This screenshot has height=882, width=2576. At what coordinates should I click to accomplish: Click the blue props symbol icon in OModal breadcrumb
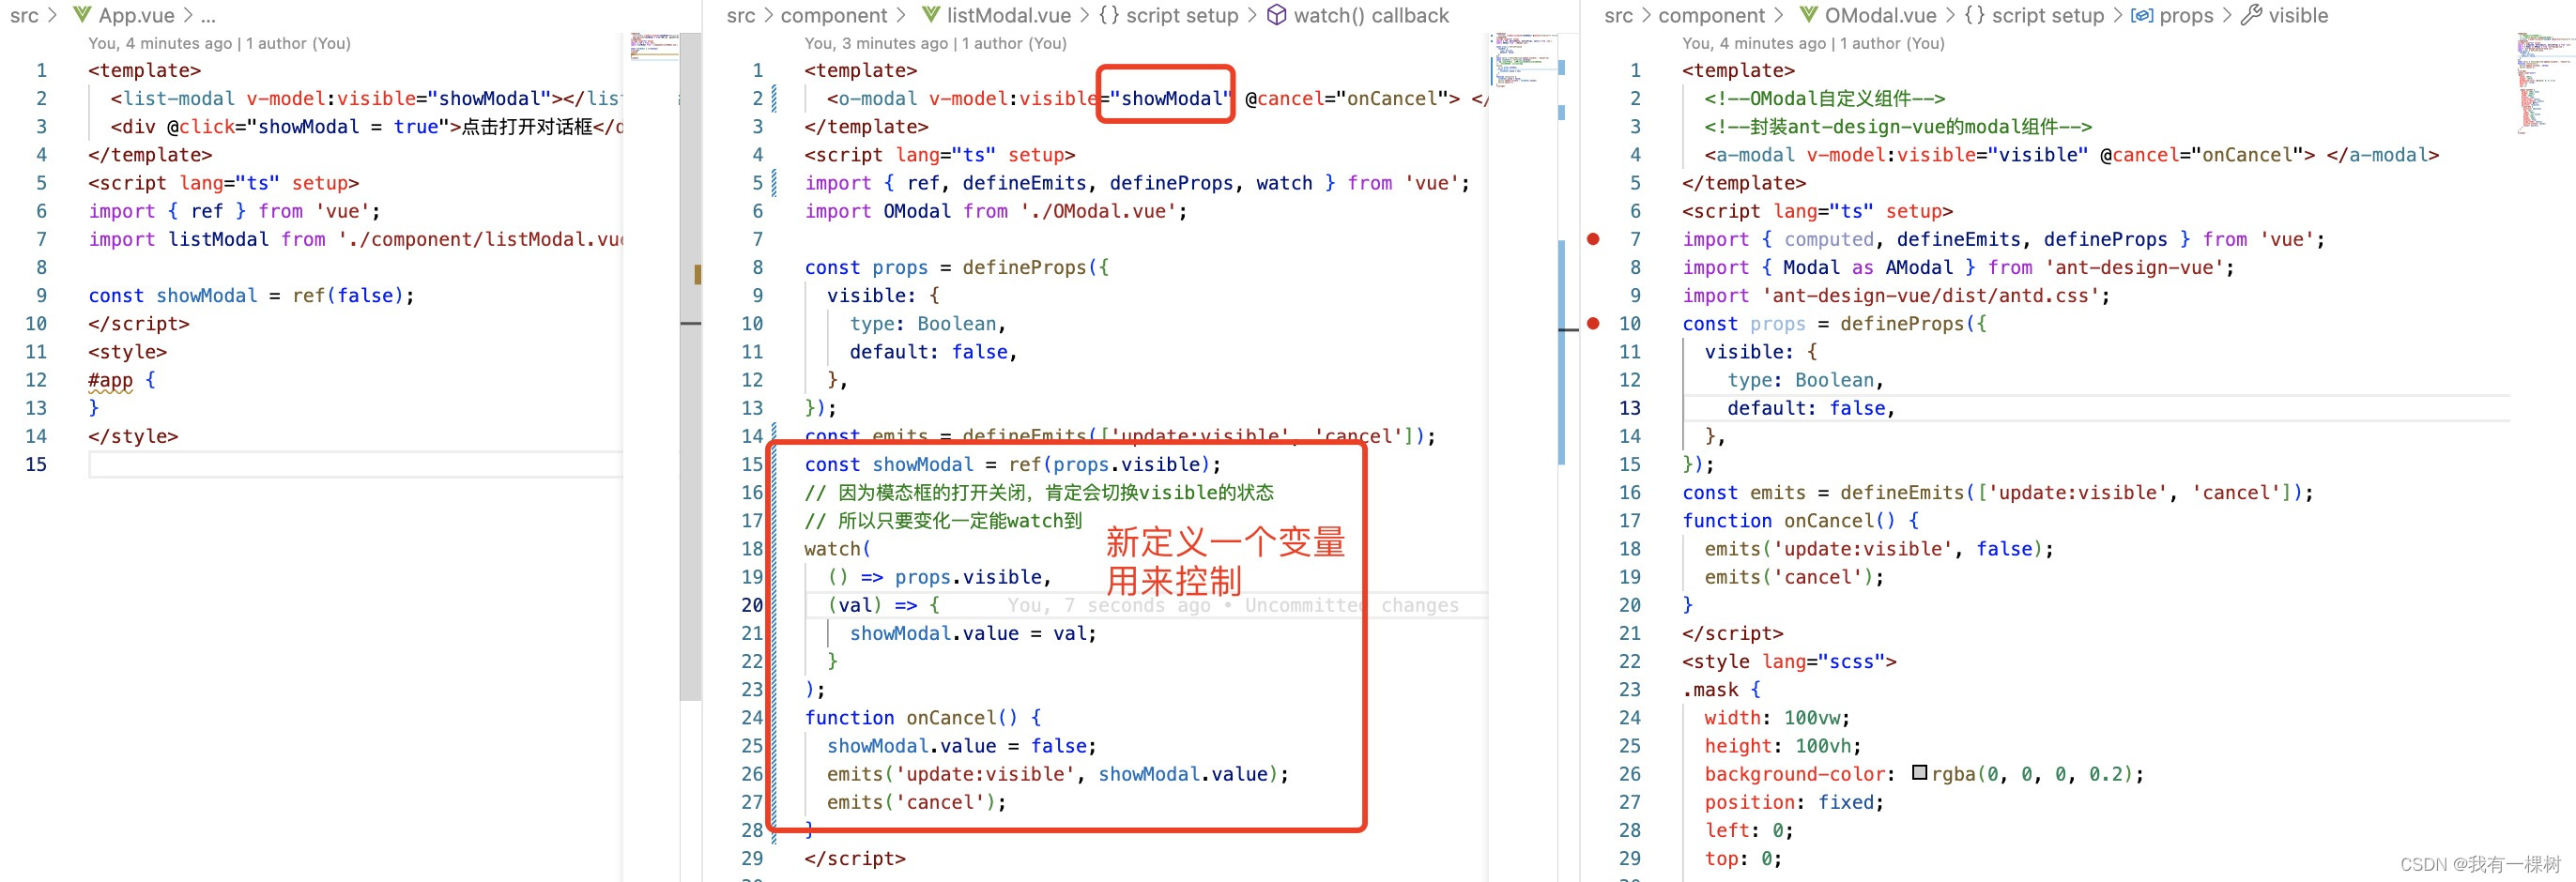point(2140,15)
